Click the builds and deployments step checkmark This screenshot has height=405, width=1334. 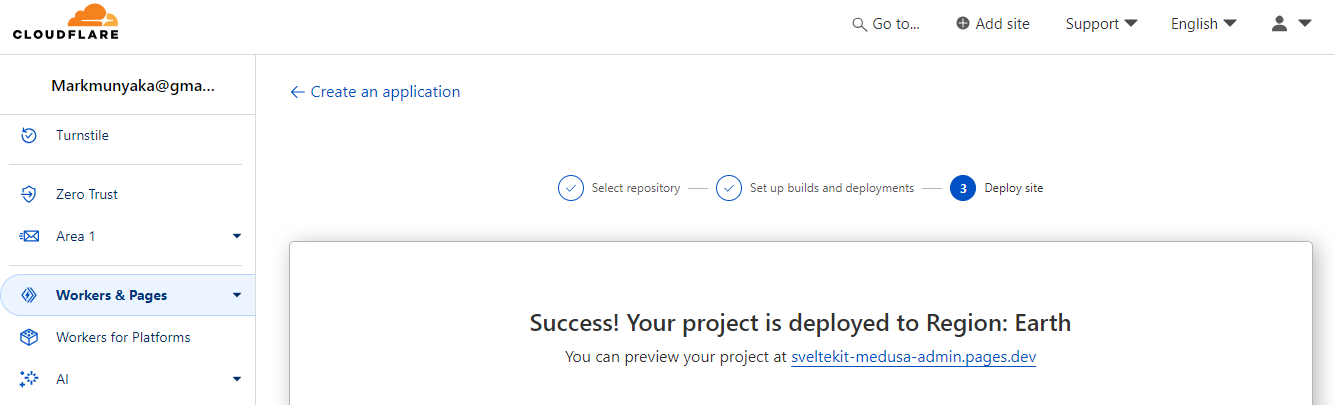729,188
